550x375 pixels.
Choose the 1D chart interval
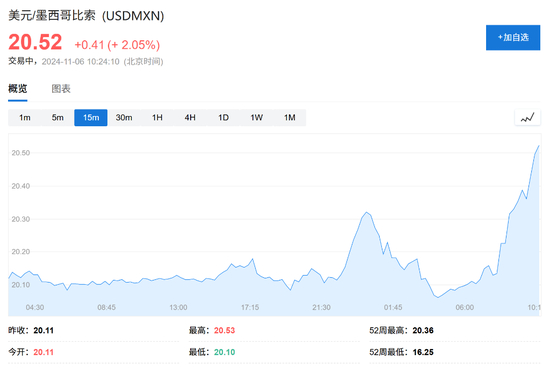pos(223,118)
